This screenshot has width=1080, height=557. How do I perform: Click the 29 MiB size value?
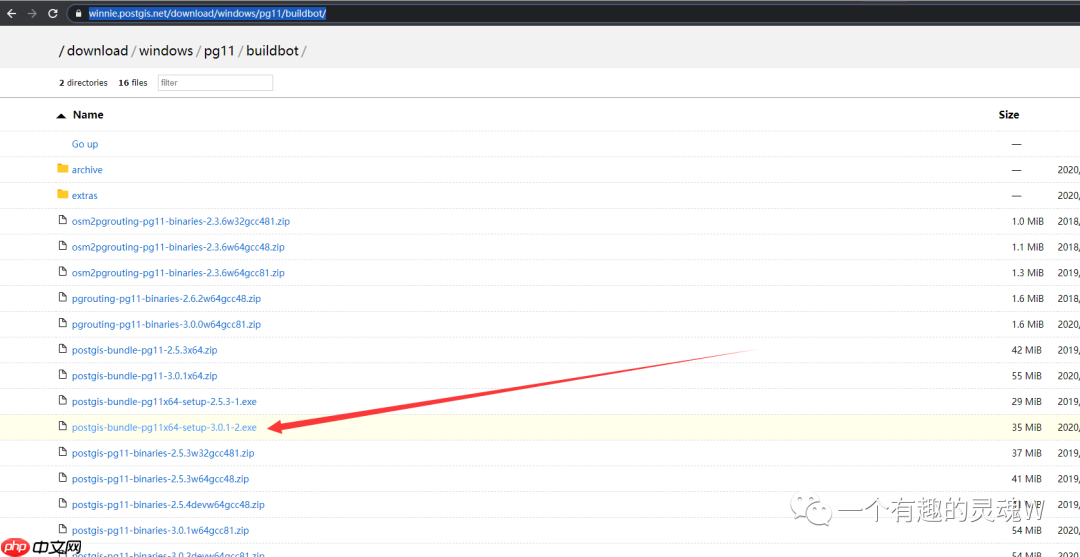(x=1028, y=401)
